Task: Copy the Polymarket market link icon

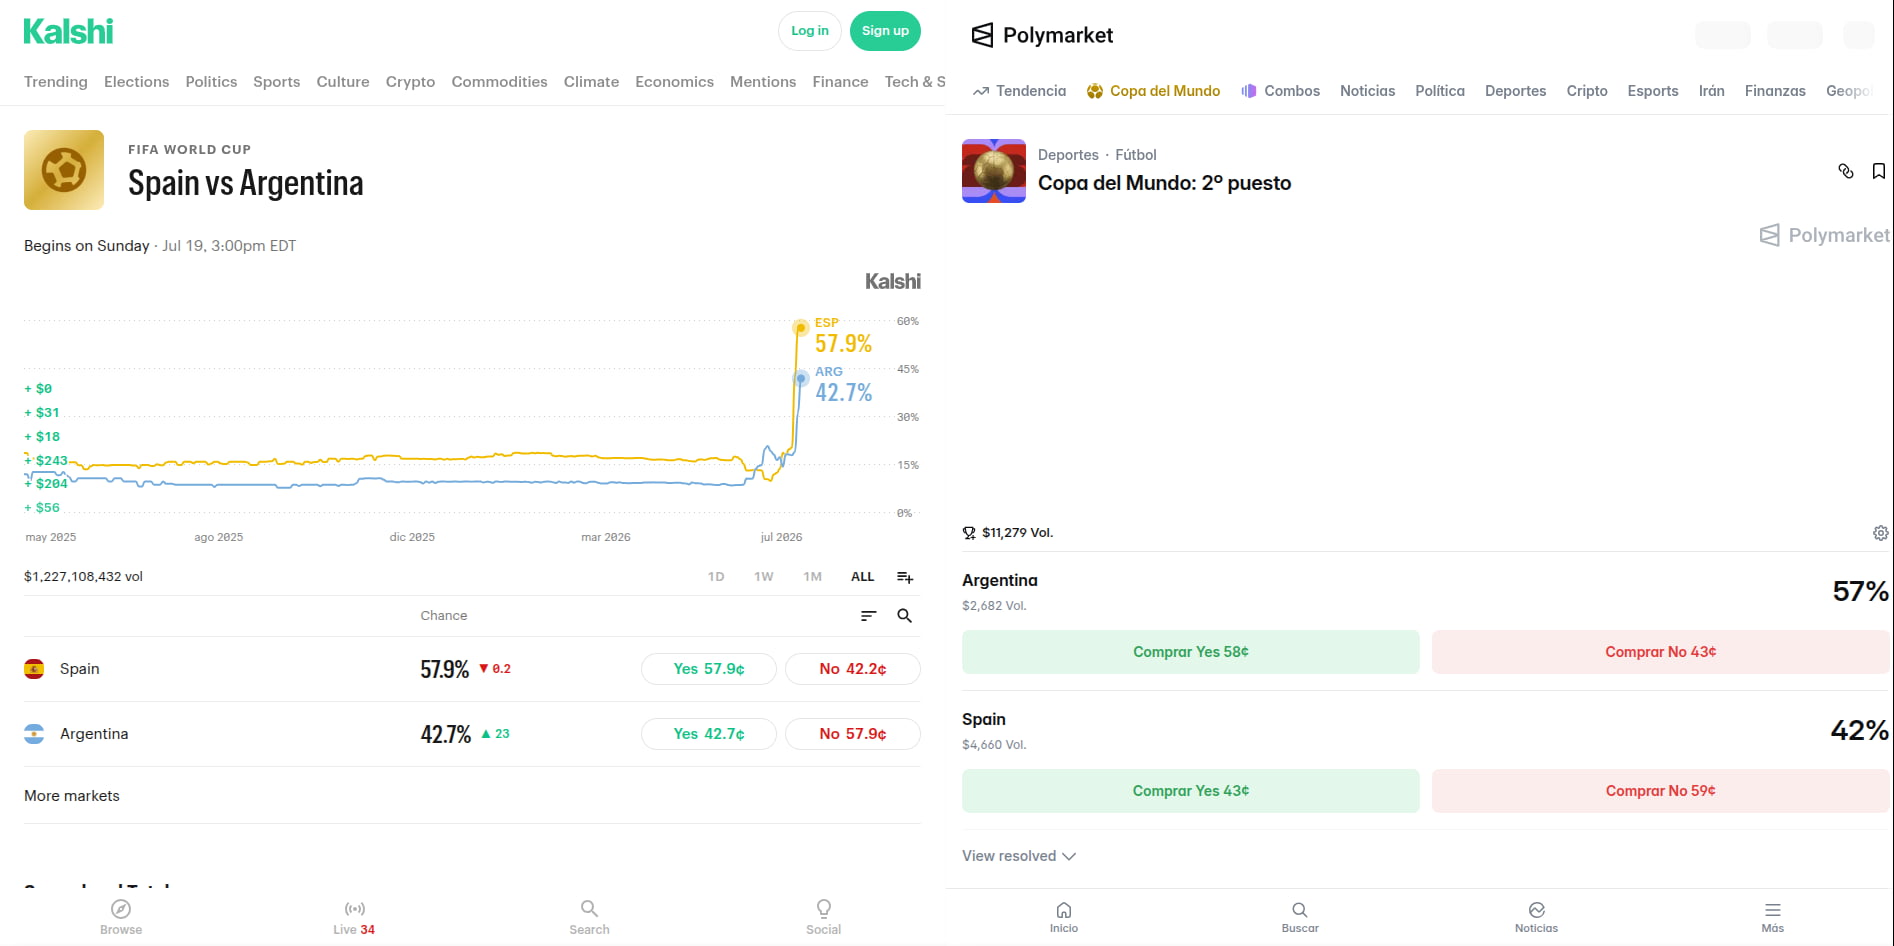Action: click(1846, 171)
